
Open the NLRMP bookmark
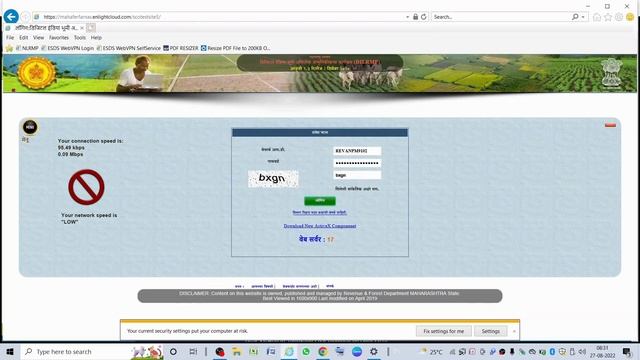[27, 48]
